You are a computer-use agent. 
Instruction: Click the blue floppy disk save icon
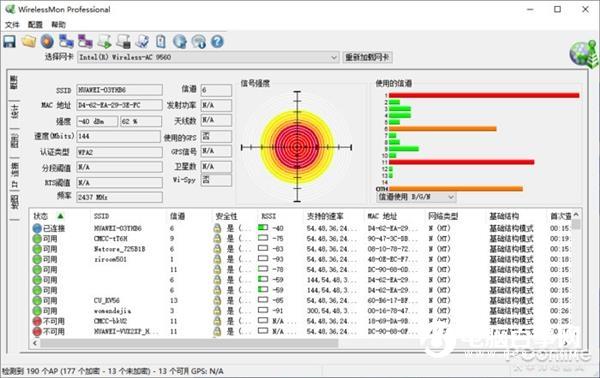tap(10, 41)
